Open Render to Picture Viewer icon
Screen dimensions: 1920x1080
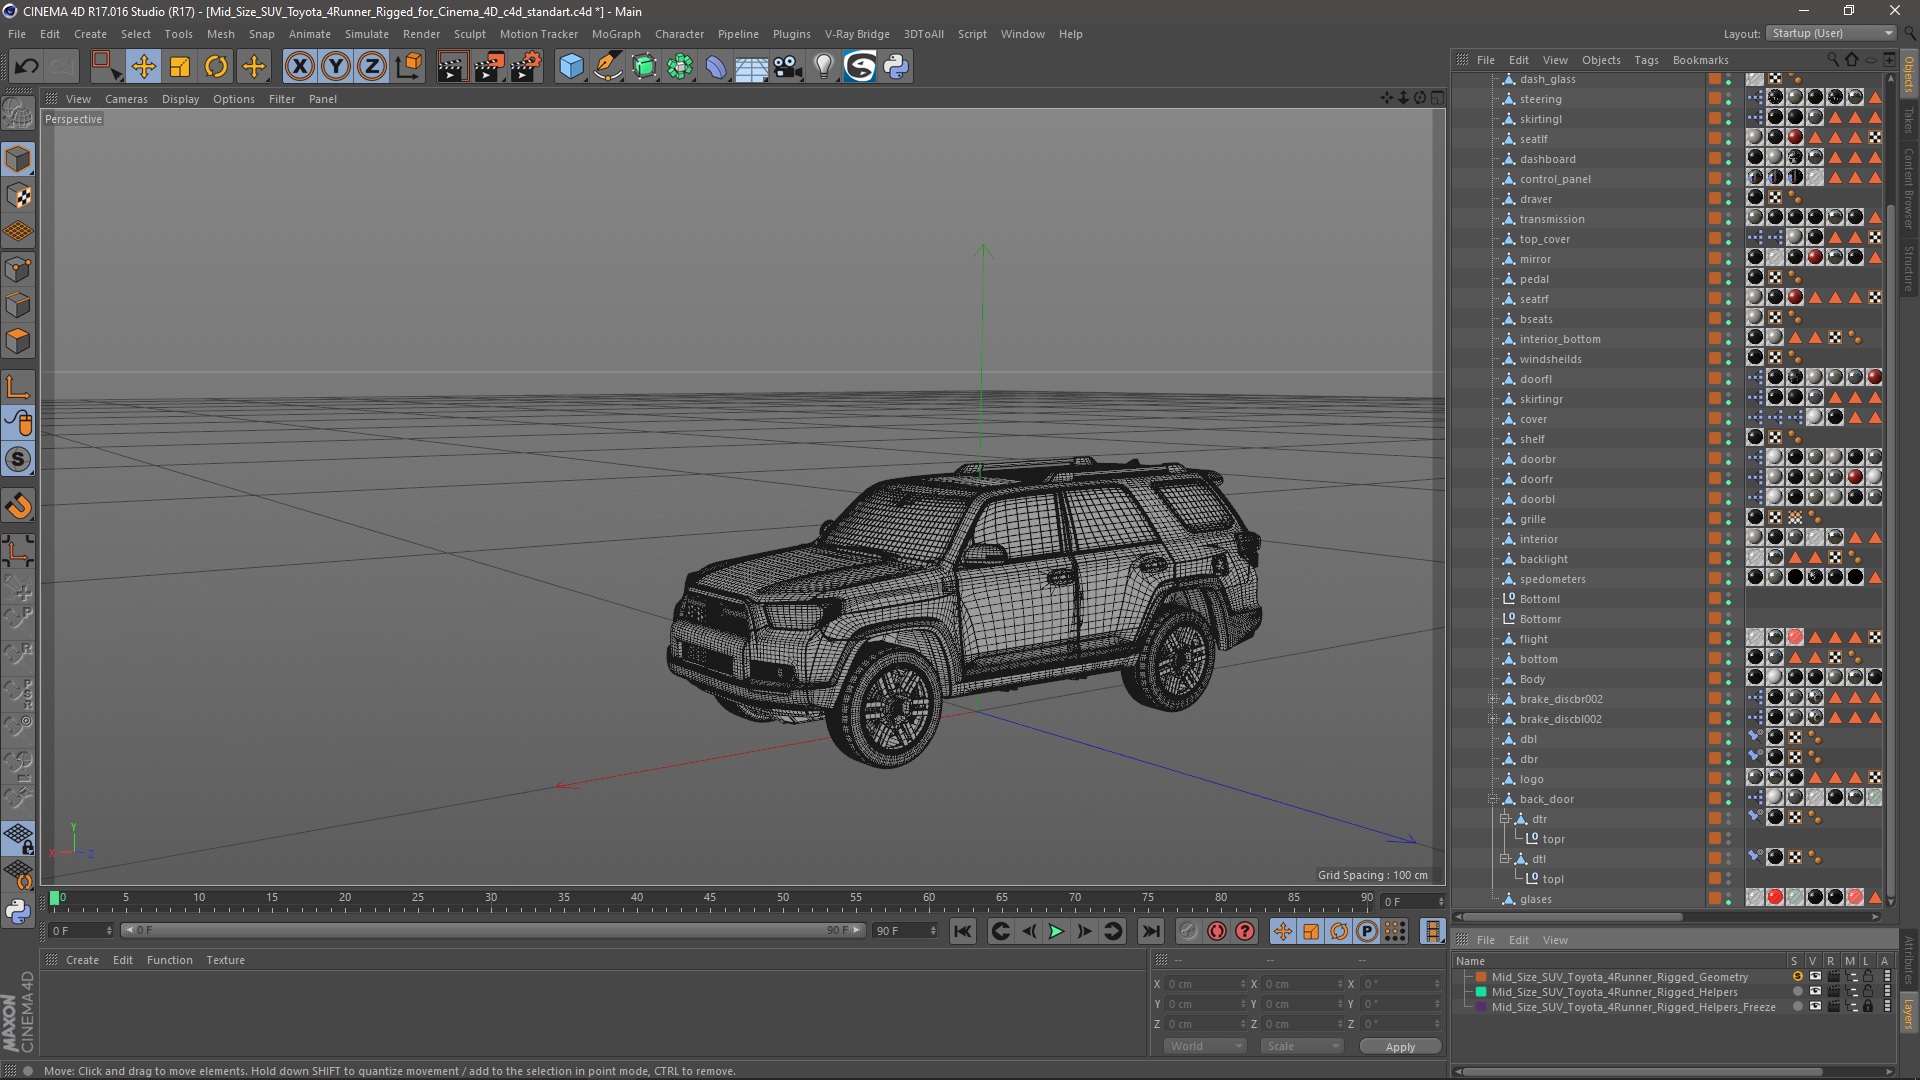point(489,67)
